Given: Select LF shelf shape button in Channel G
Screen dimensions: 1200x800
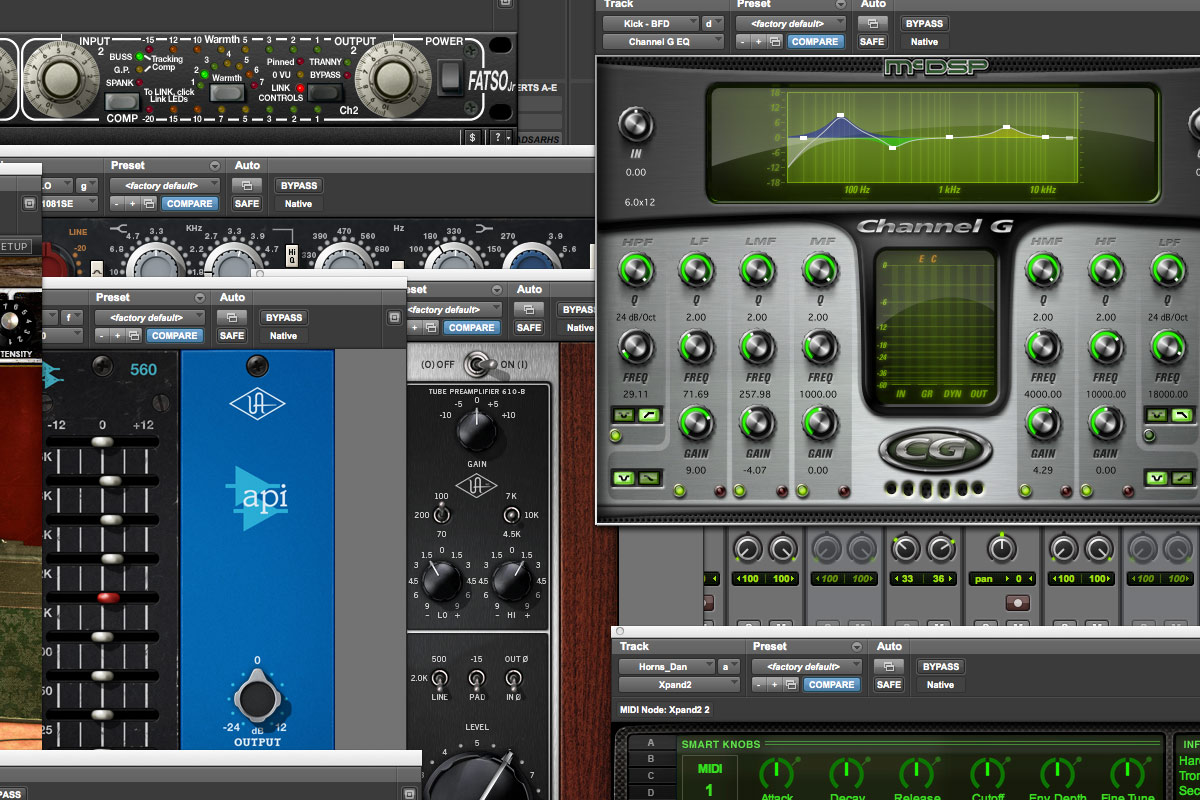Looking at the screenshot, I should pyautogui.click(x=647, y=478).
